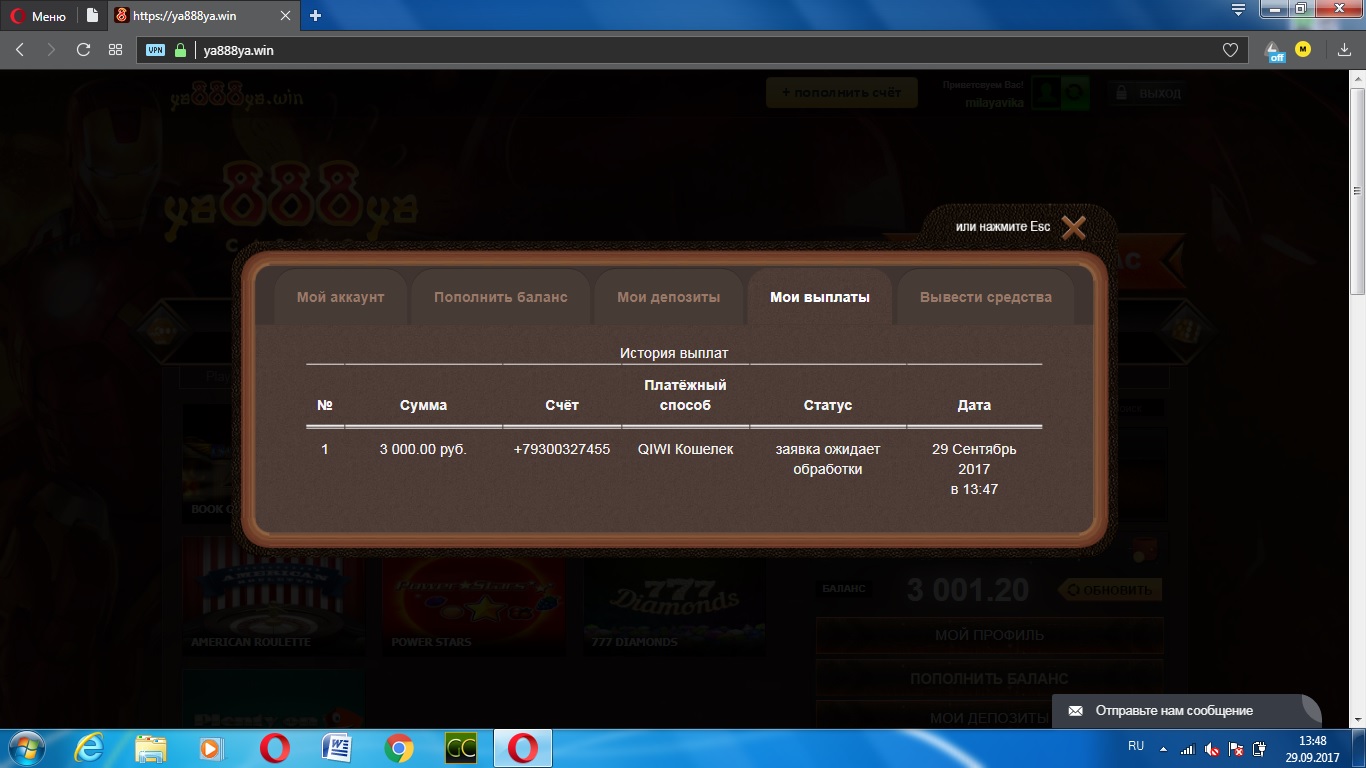Click the ПОПОЛНИТЬ БАЛАНС sidebar button
Viewport: 1366px width, 768px height.
click(990, 679)
